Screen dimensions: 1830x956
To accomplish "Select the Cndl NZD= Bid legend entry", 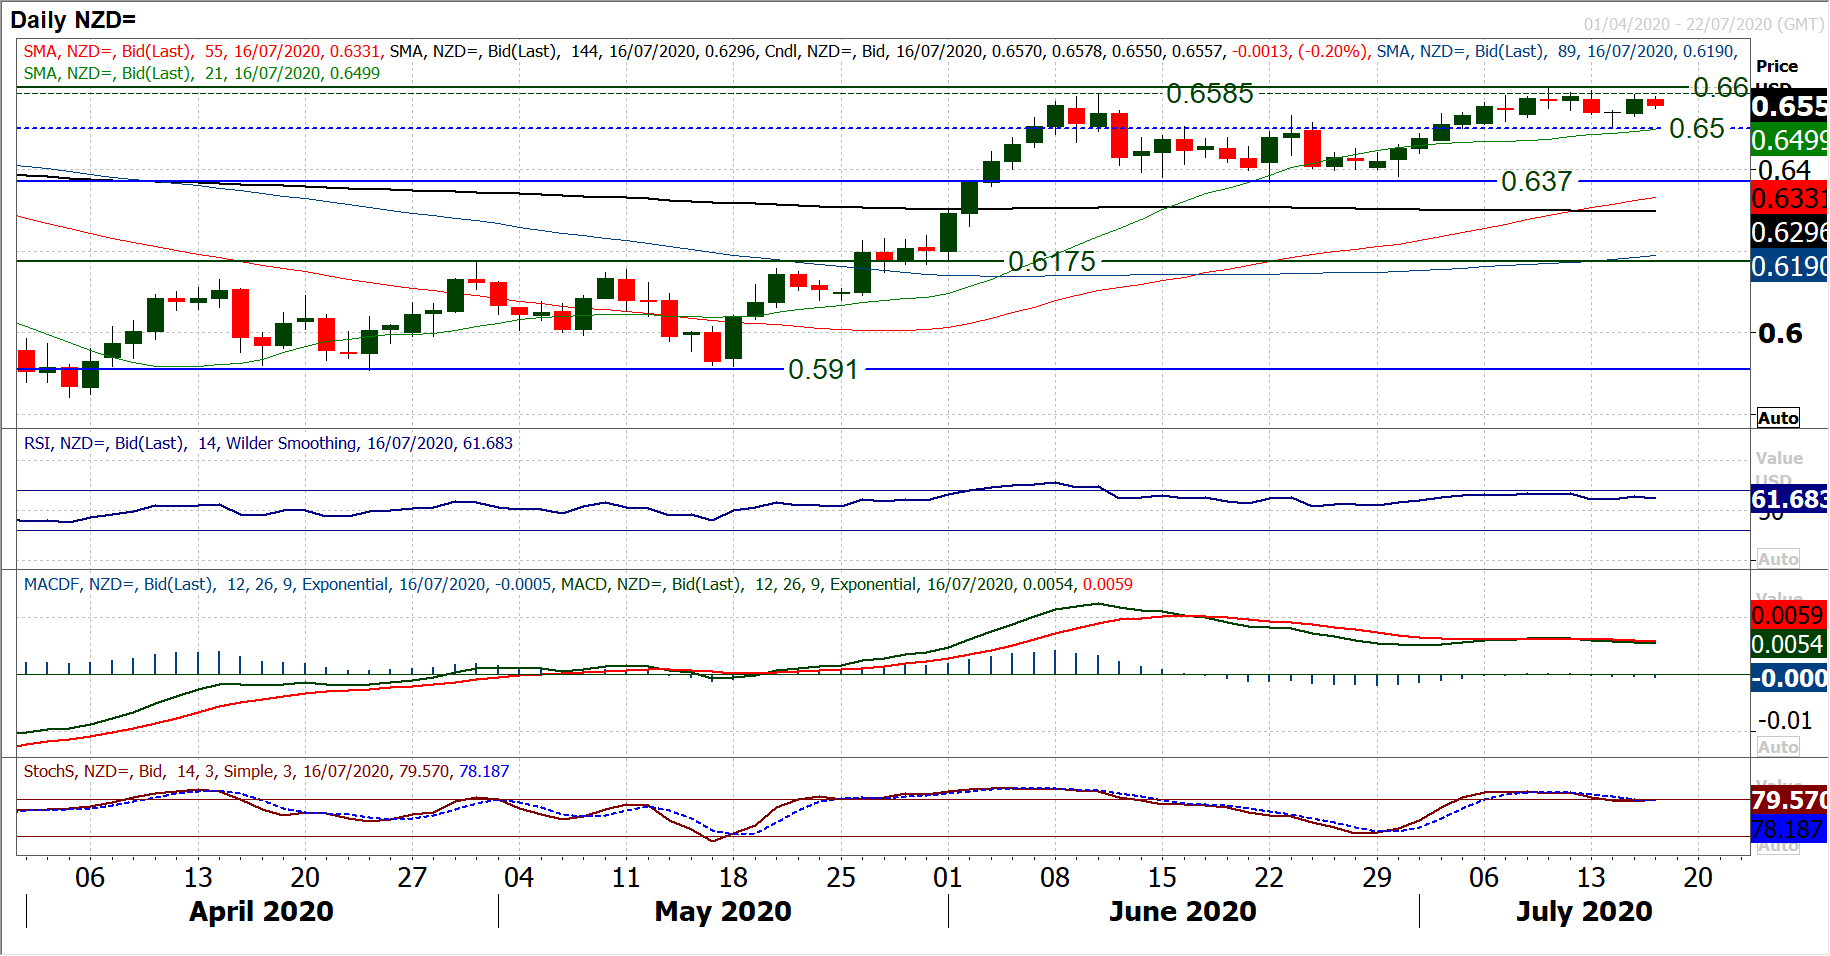I will 1067,51.
